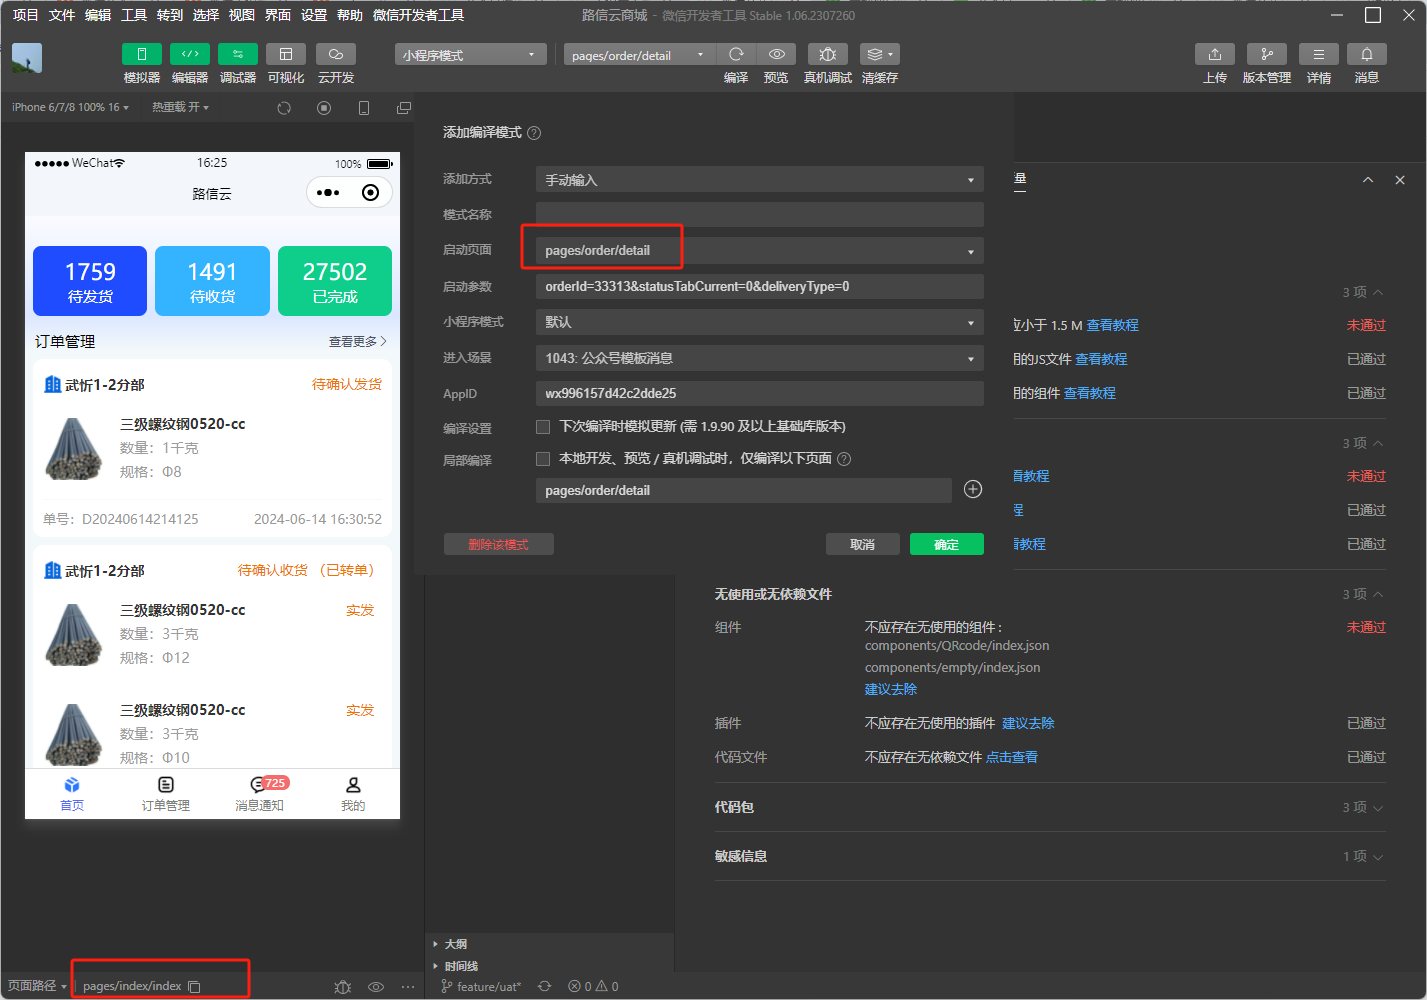The image size is (1427, 1000).
Task: Open the 点击查看 link for 代码文件
Action: coord(1012,757)
